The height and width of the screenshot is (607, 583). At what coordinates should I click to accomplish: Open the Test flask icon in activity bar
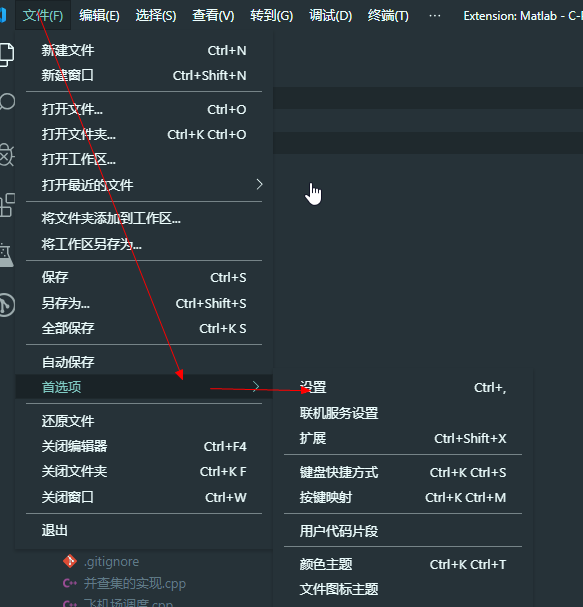tap(6, 255)
